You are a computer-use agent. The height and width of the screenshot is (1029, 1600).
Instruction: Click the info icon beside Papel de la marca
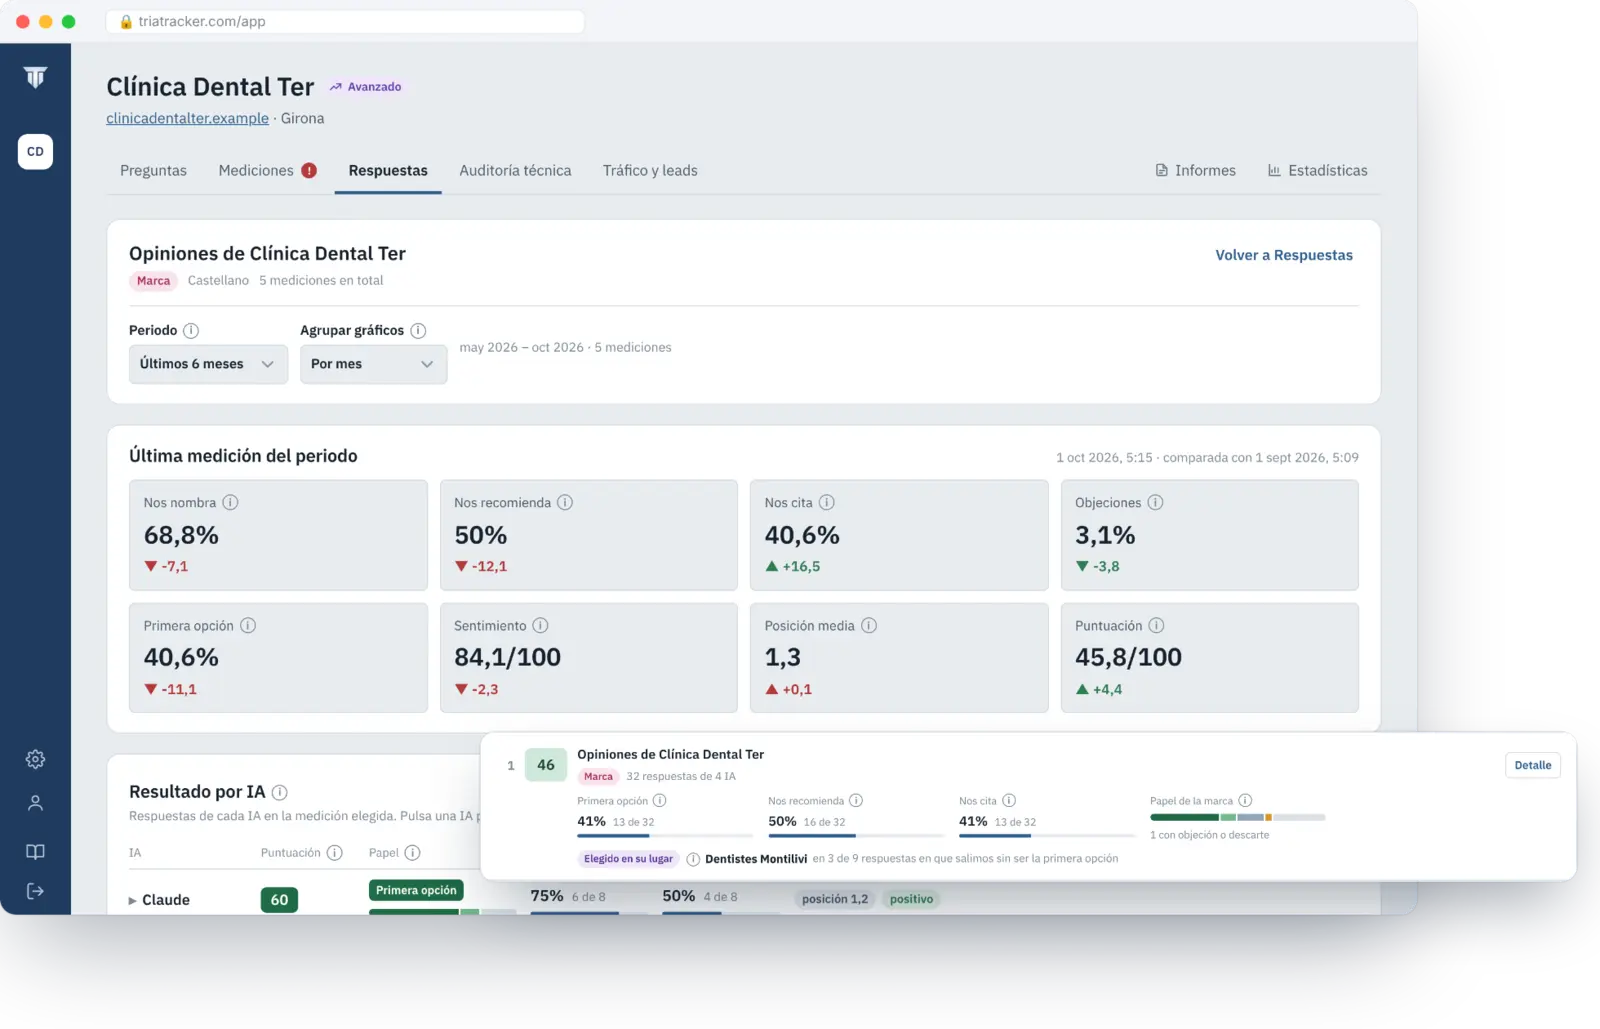click(1245, 800)
